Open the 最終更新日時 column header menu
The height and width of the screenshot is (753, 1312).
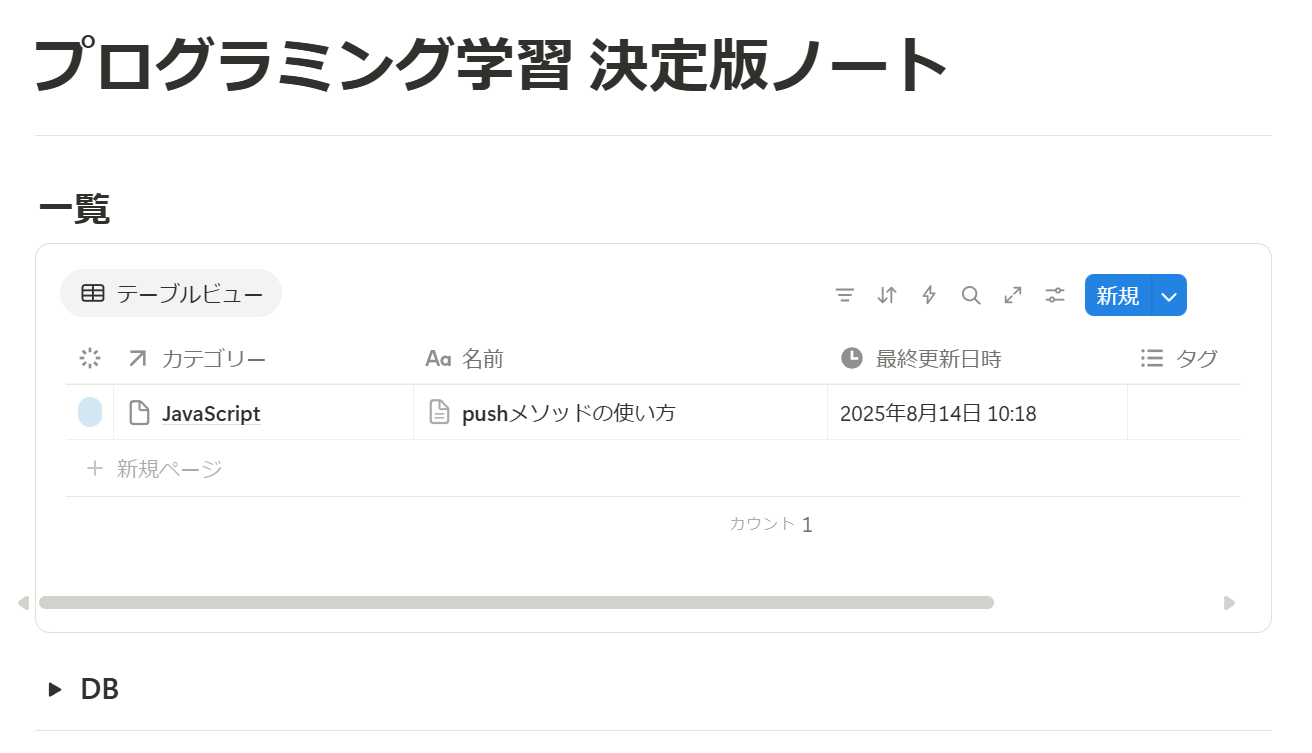click(x=938, y=358)
